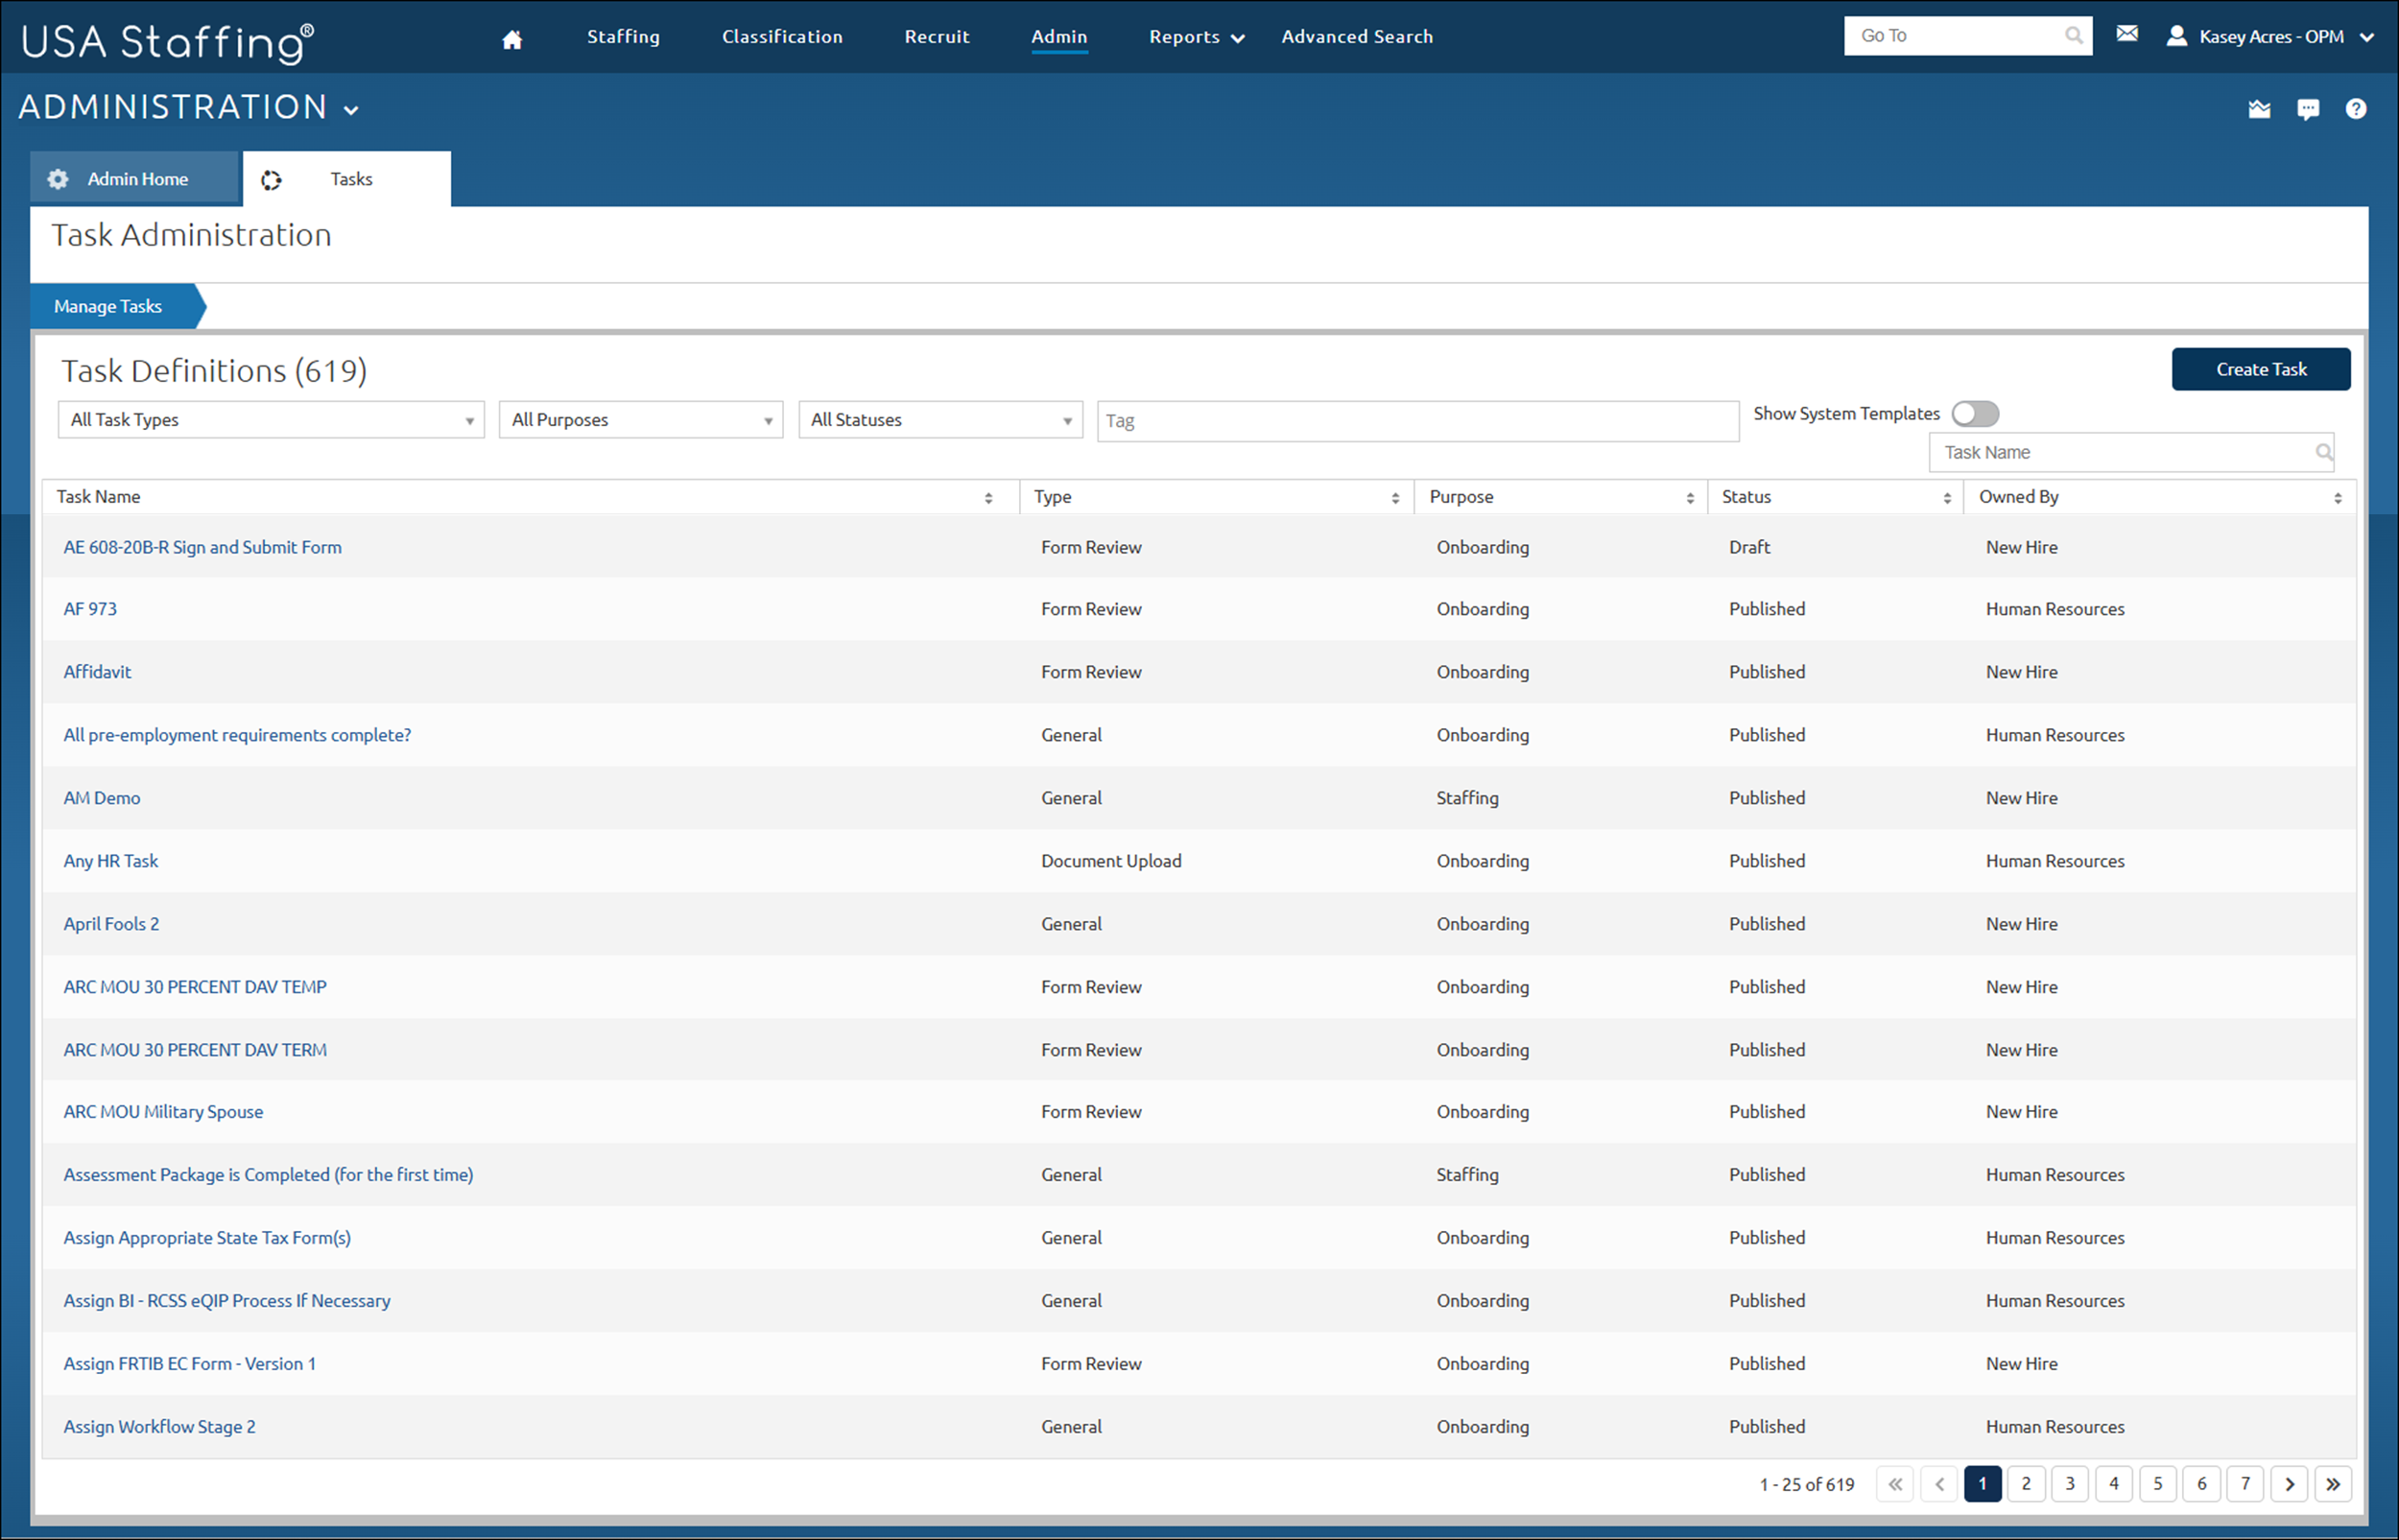Expand the ADMINISTRATION heading dropdown
This screenshot has height=1540, width=2399.
click(x=190, y=107)
